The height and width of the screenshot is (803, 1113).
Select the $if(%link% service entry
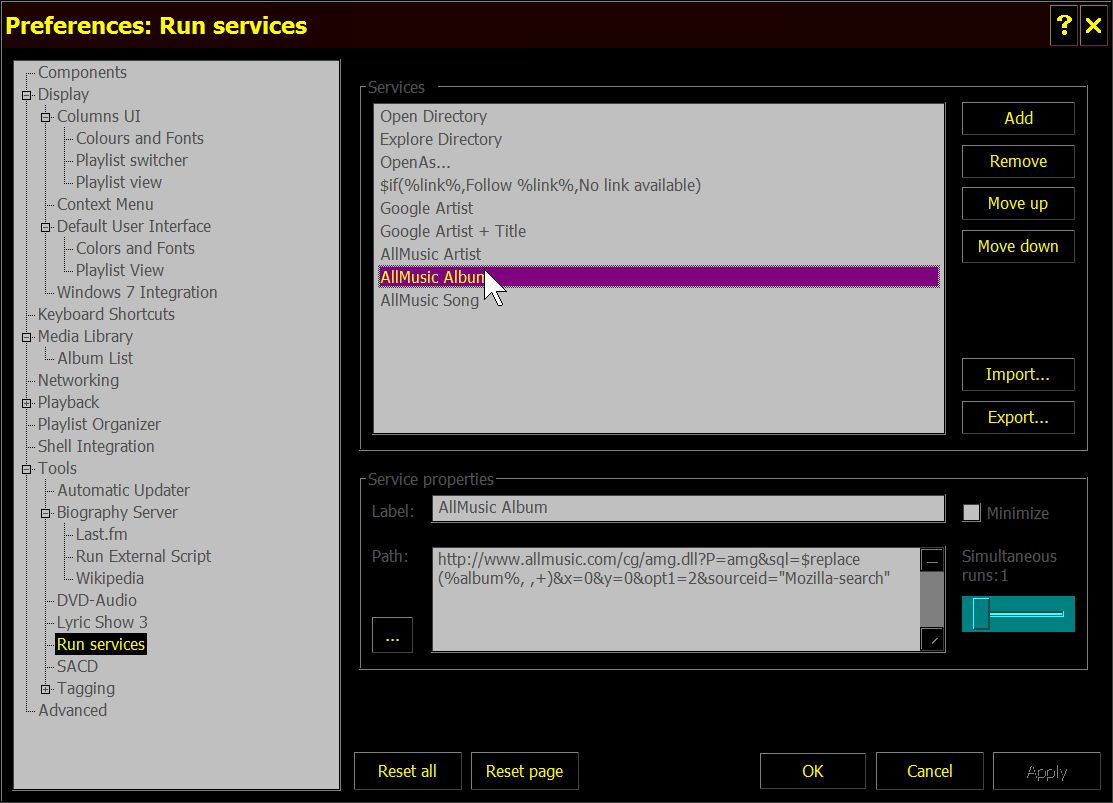pyautogui.click(x=659, y=185)
